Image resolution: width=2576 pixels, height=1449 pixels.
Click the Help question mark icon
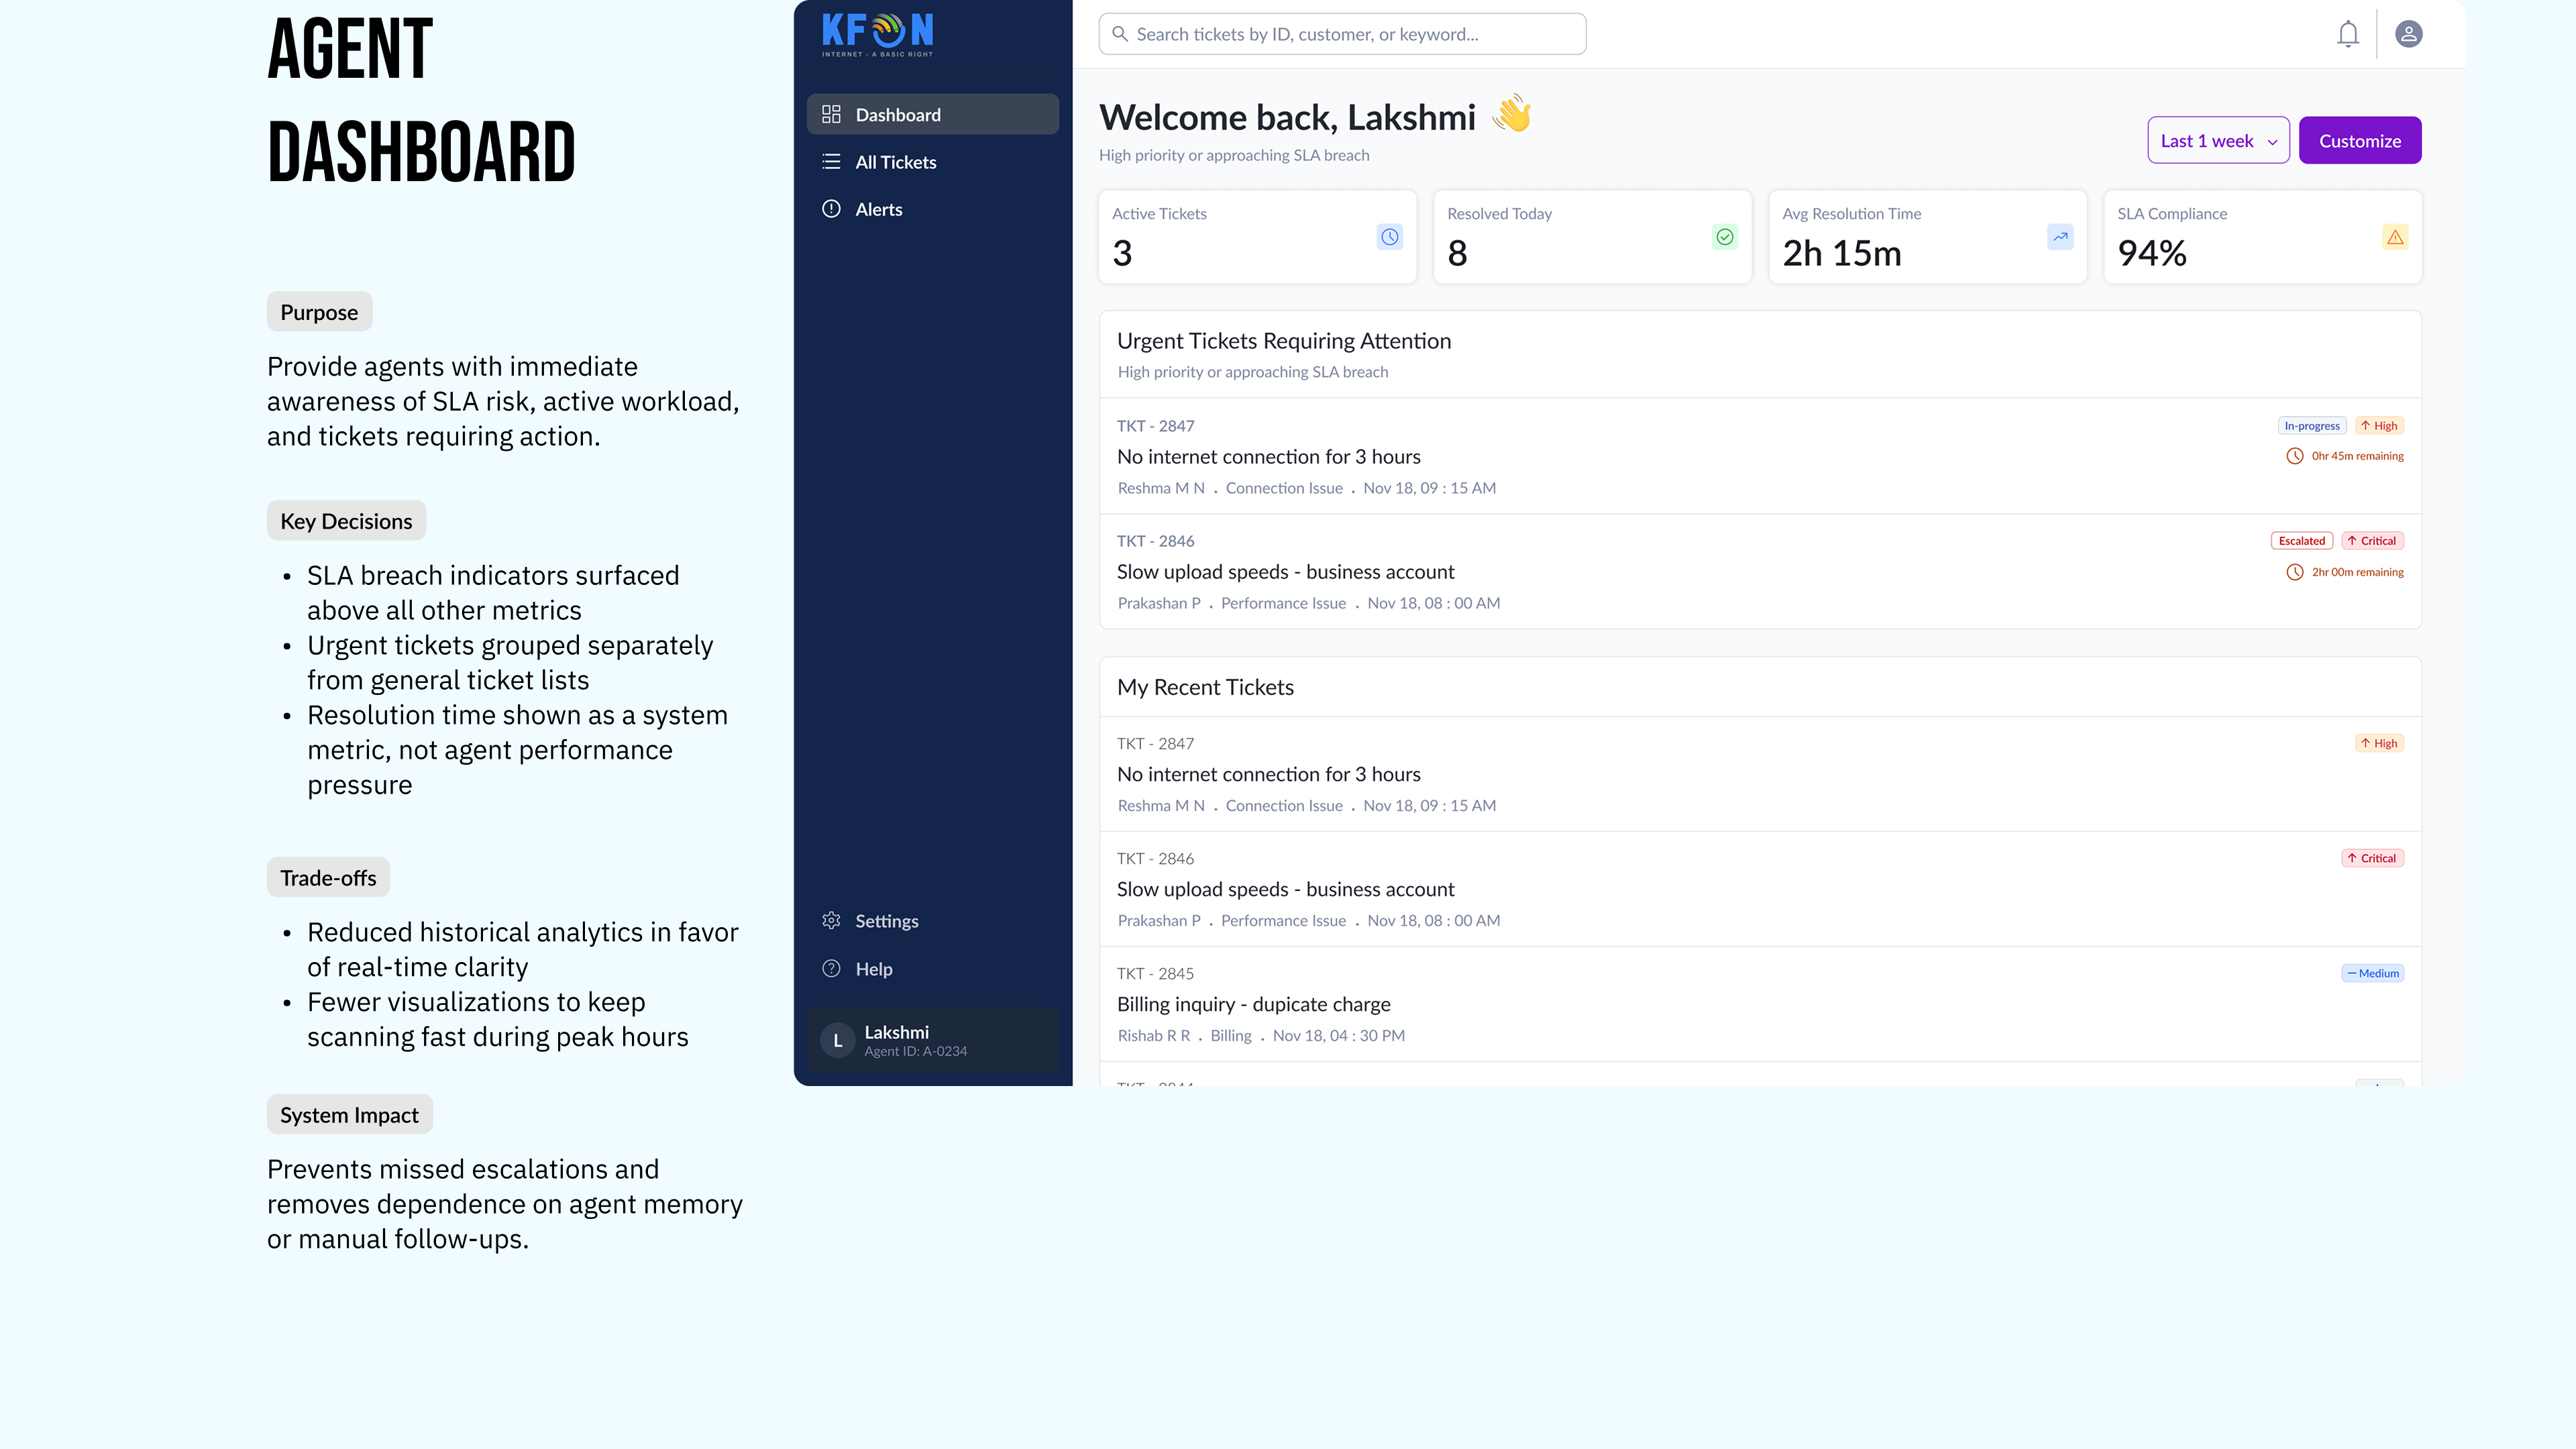pos(831,969)
